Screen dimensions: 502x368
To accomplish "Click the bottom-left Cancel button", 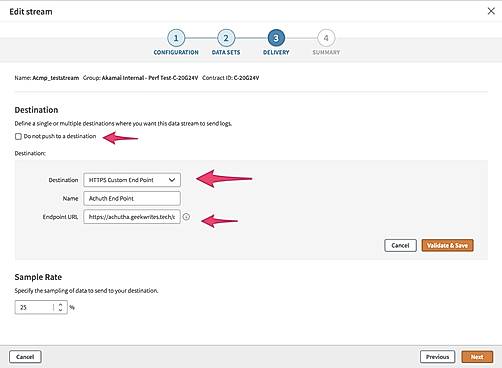I will pos(25,357).
